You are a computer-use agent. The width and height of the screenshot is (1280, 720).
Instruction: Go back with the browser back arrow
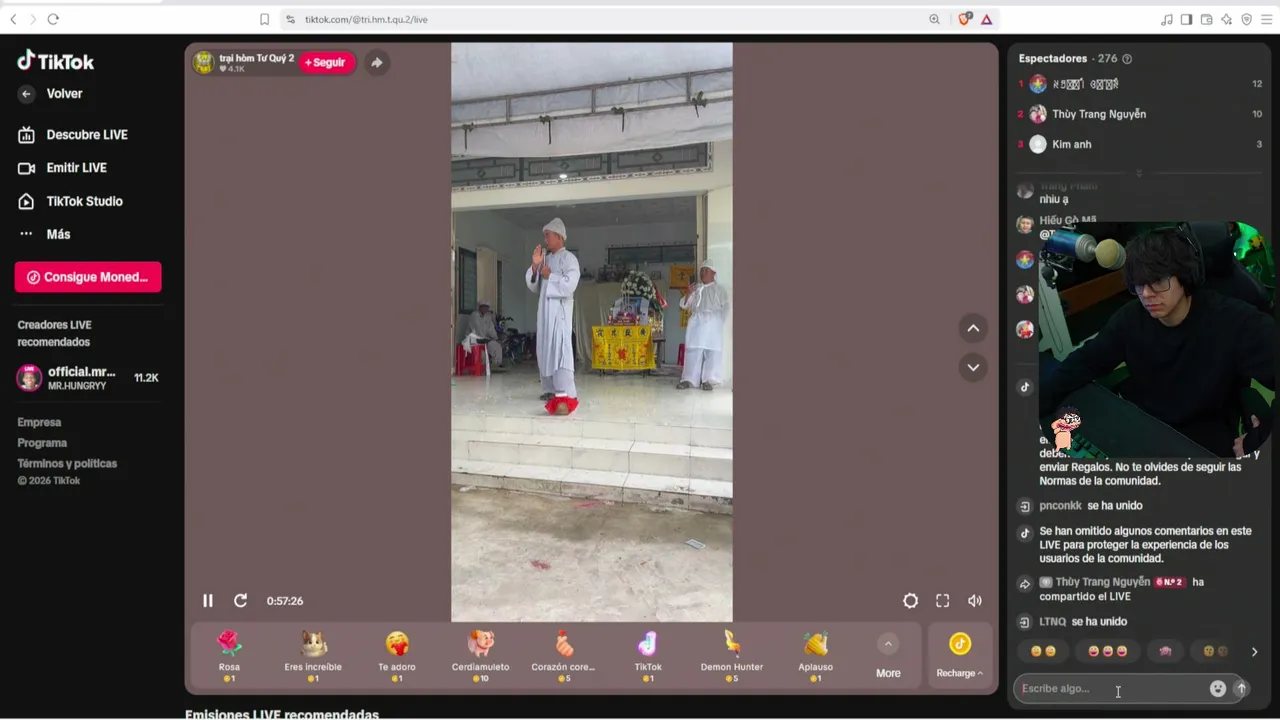click(13, 19)
